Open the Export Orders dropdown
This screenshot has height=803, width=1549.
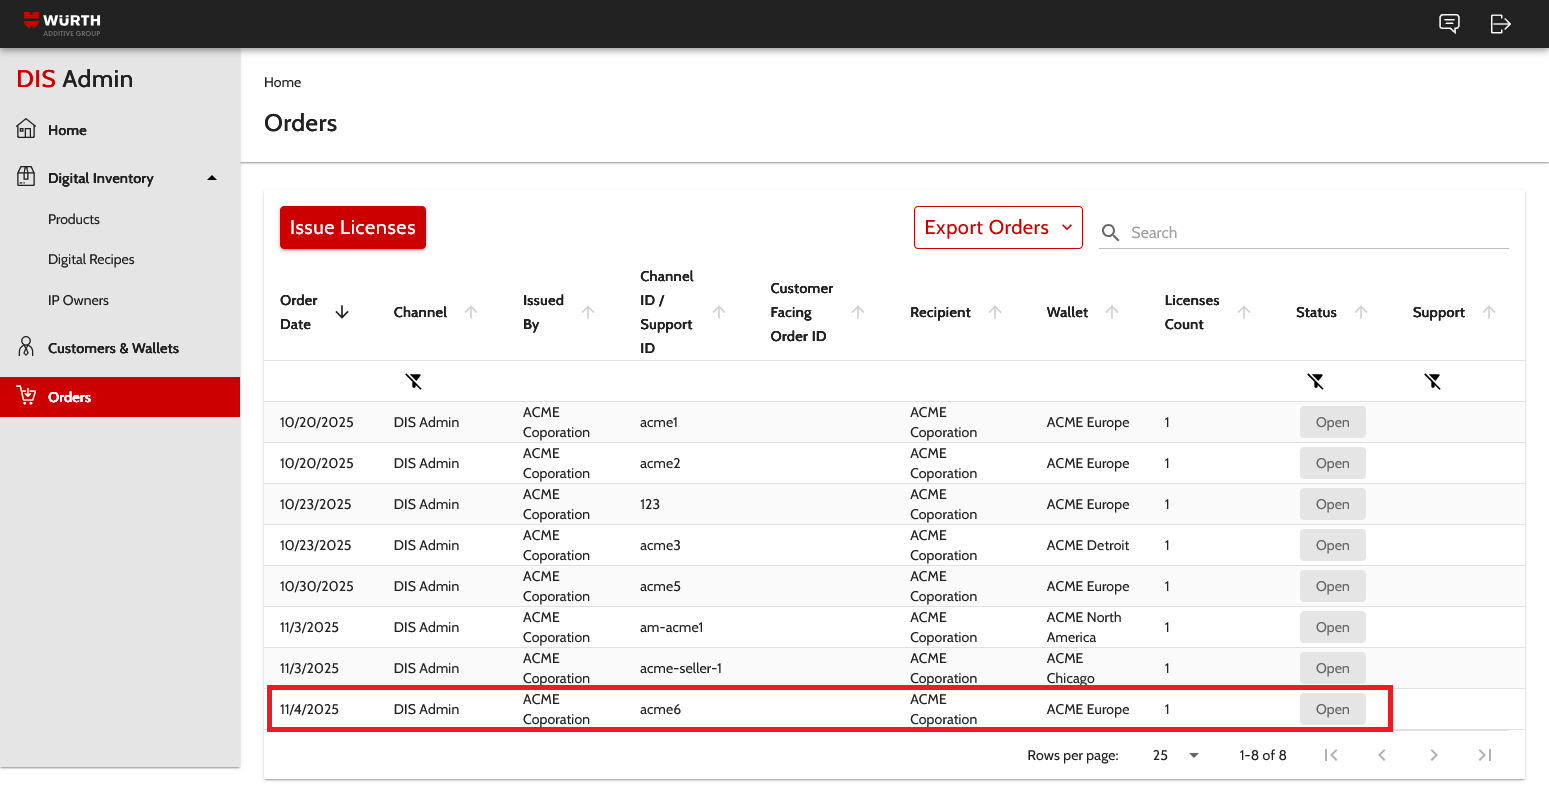998,228
